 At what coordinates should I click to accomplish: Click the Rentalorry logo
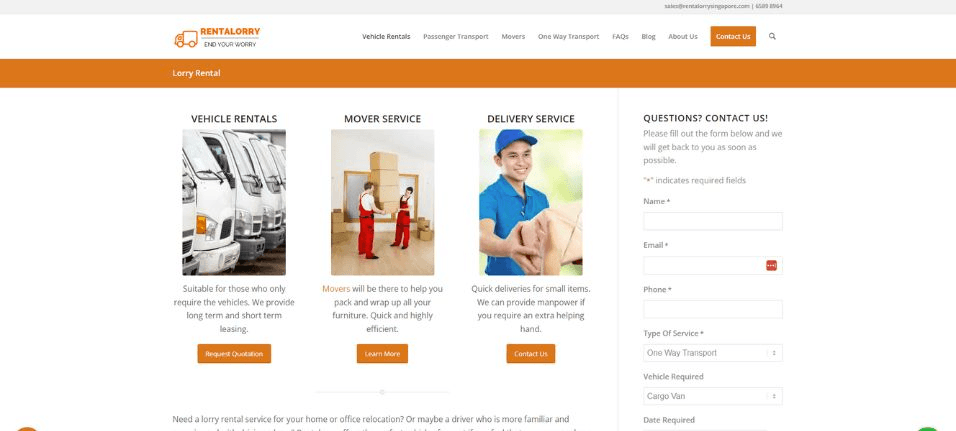217,37
